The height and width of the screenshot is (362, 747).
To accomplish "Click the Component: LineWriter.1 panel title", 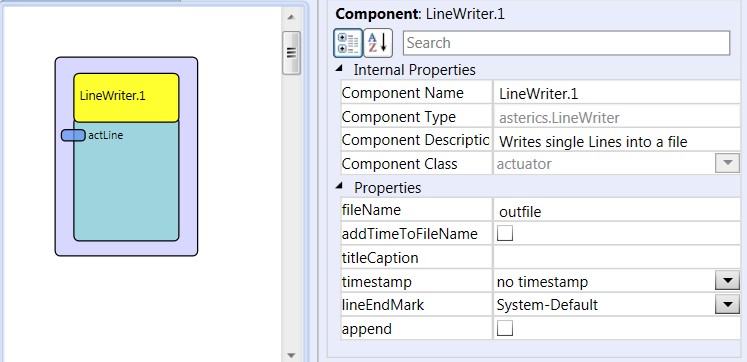I will [420, 14].
